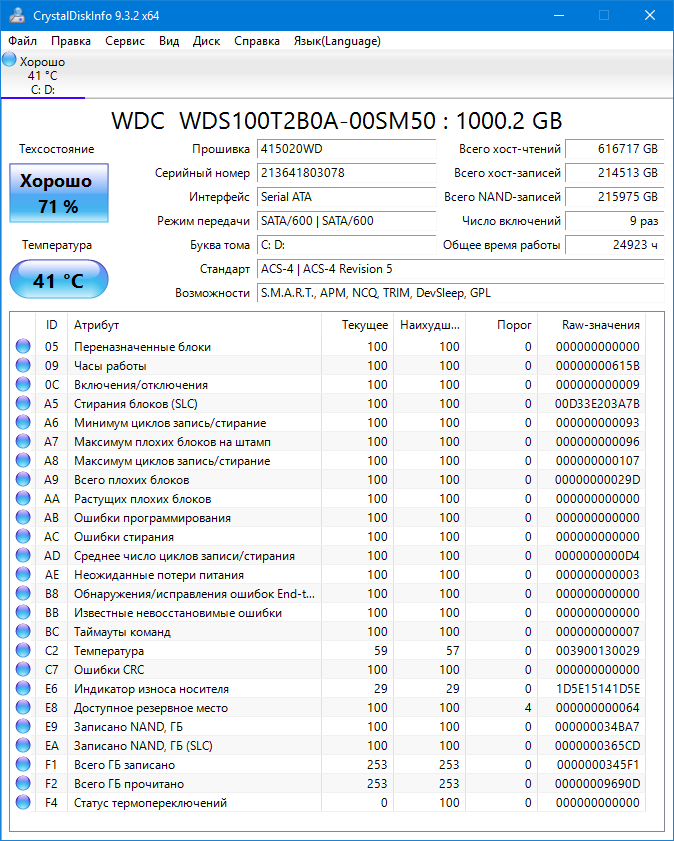Click the raw value 1D5E15141D5E

[597, 688]
